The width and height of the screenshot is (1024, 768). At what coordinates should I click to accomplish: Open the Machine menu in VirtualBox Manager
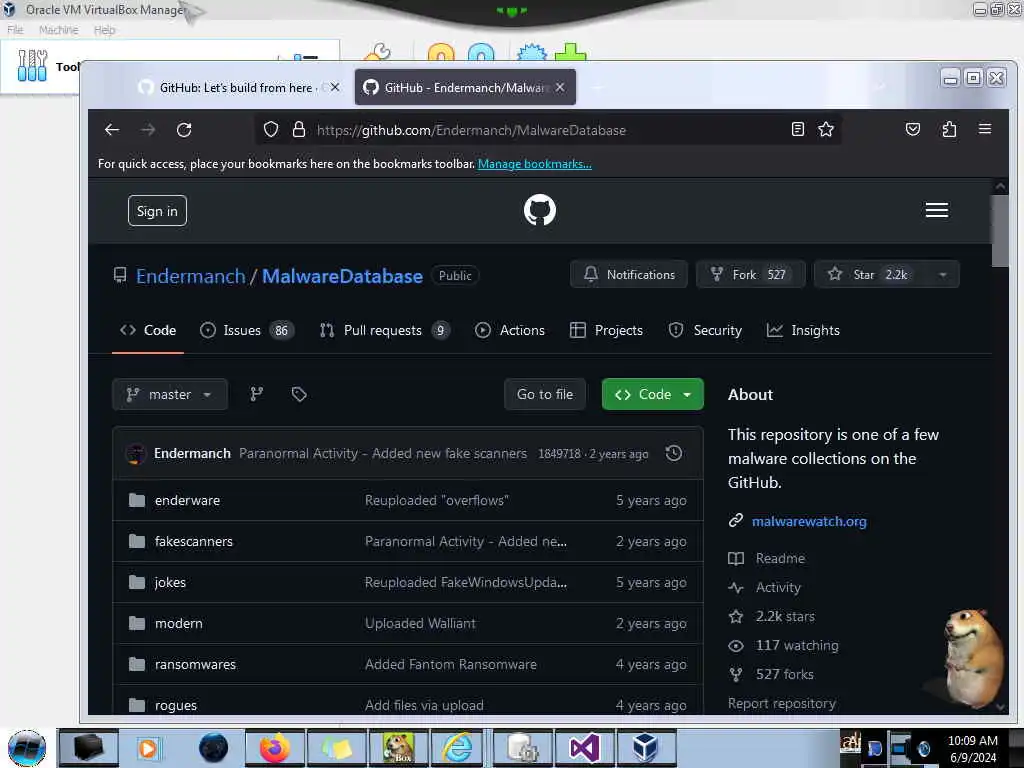click(58, 30)
